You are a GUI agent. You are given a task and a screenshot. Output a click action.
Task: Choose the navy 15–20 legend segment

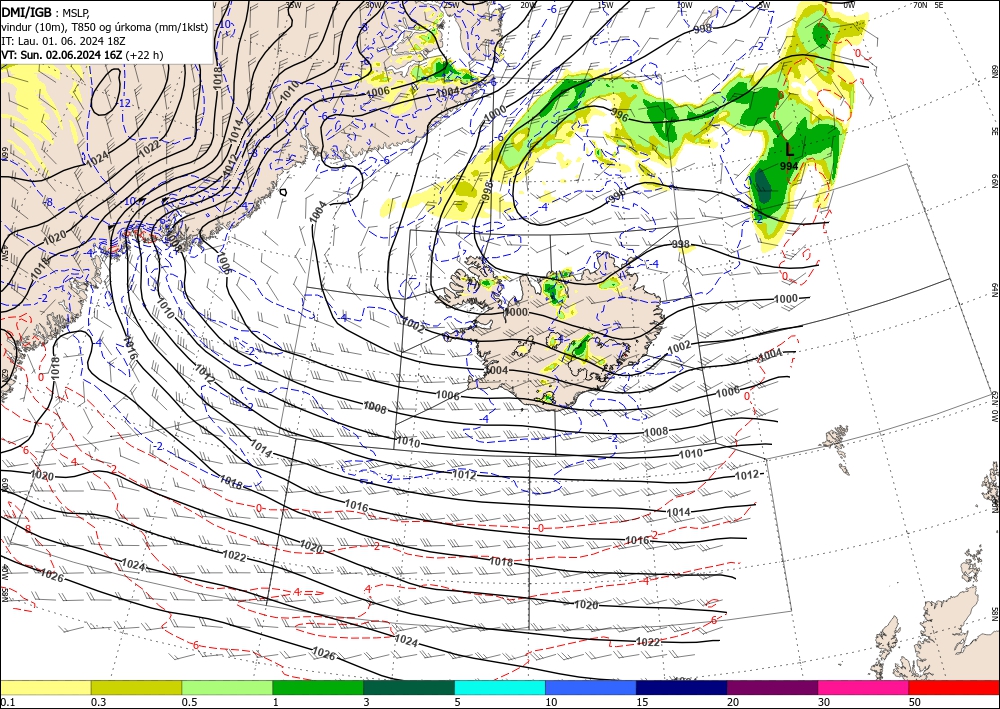coord(682,687)
